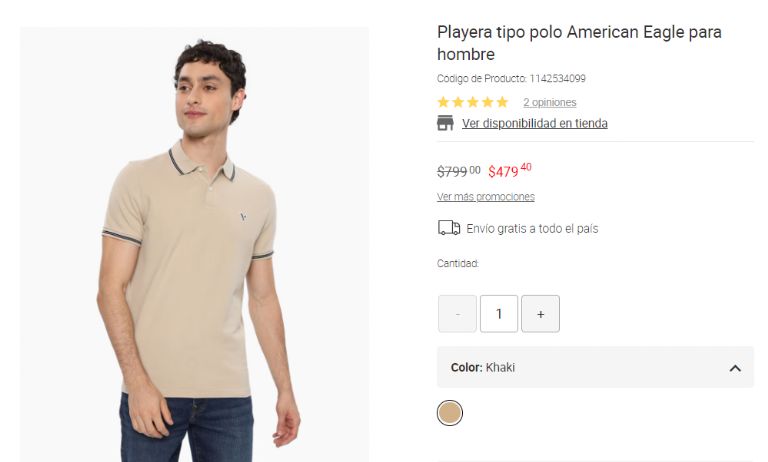Click the third rating star

click(x=472, y=102)
